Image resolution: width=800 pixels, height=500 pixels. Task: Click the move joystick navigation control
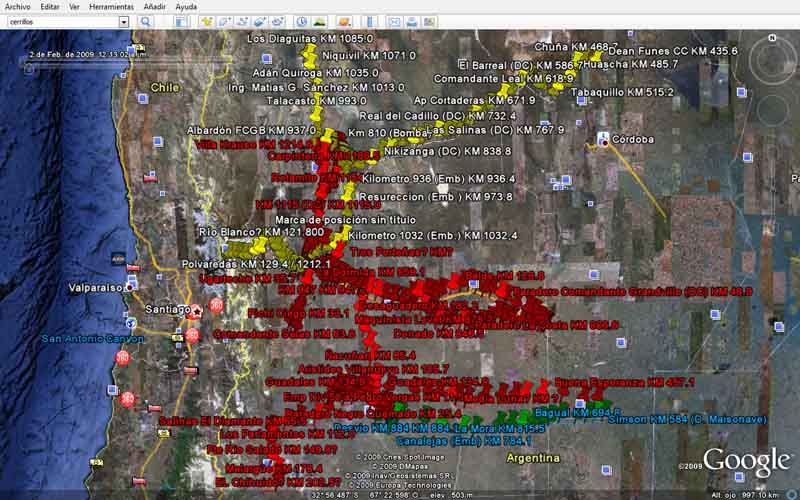(772, 110)
